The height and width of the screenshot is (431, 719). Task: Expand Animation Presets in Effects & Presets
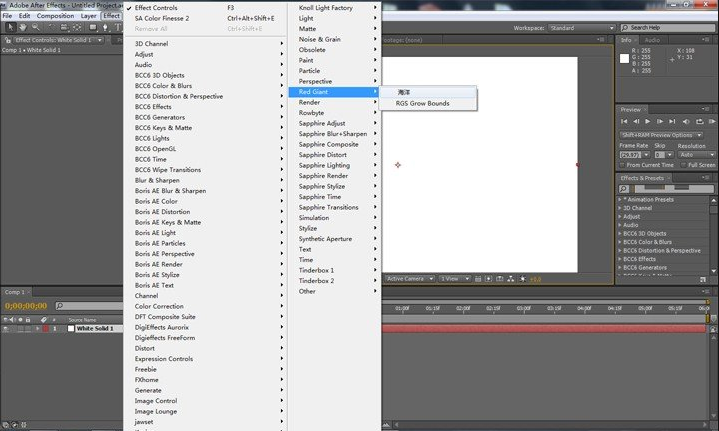pos(620,198)
